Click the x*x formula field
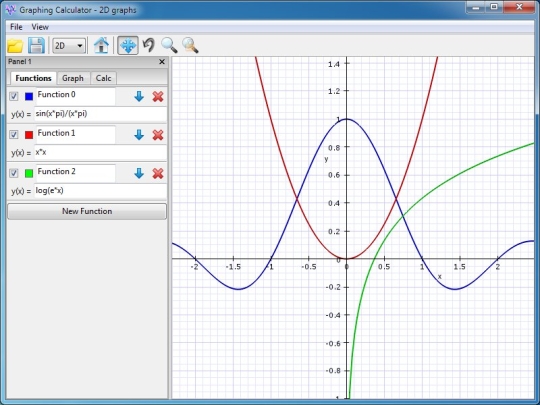Viewport: 540px width, 405px height. pos(100,153)
